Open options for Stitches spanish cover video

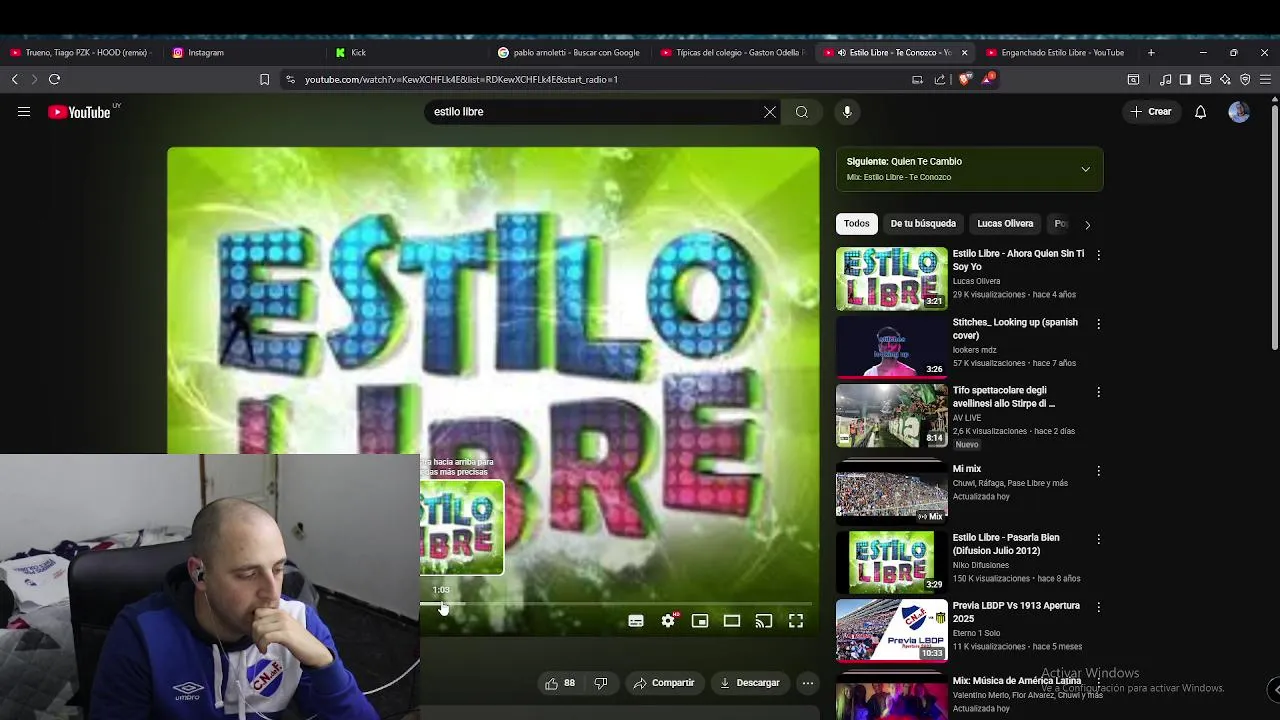[1098, 324]
